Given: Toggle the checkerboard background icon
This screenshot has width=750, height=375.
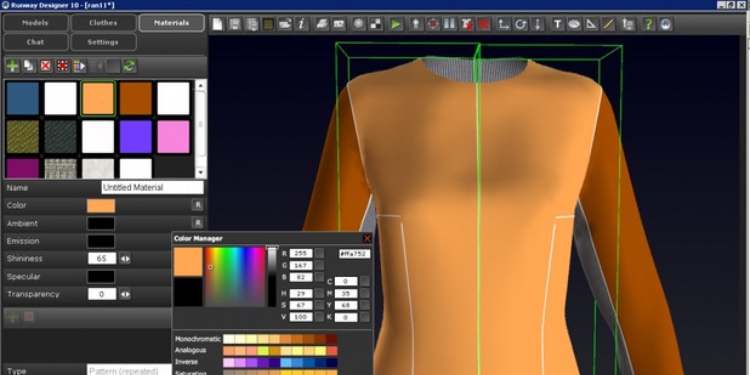Looking at the screenshot, I should (x=376, y=24).
